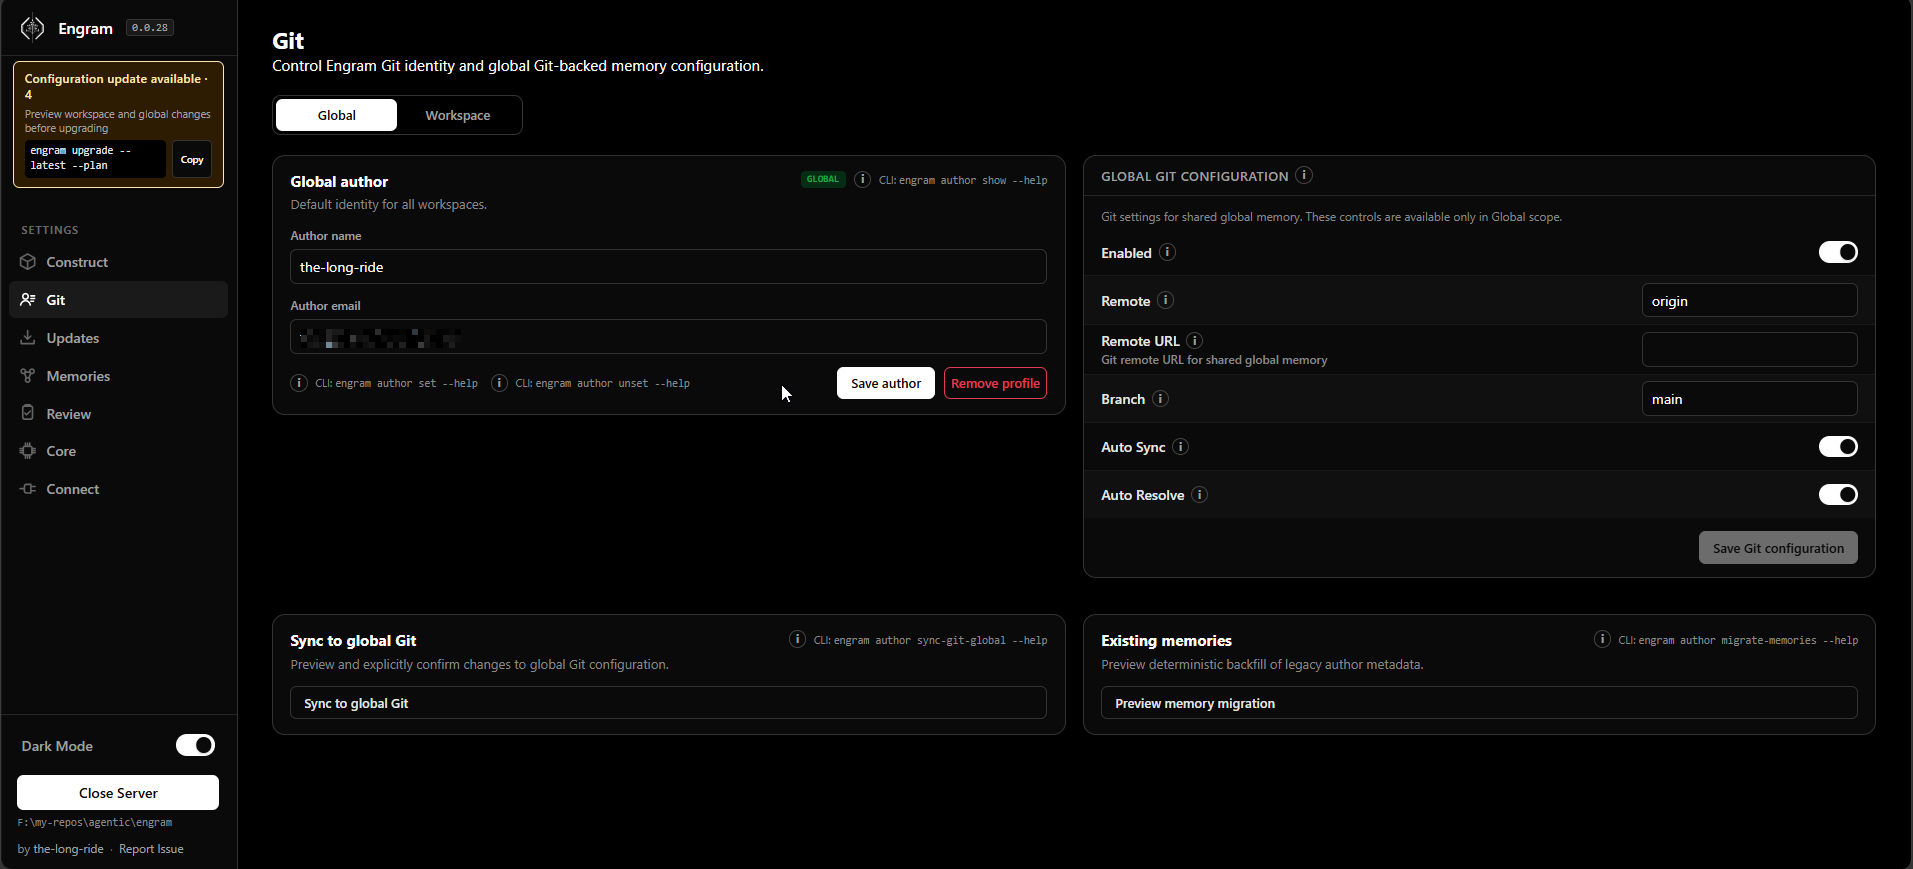Viewport: 1913px width, 869px height.
Task: Click info icon next to Auto Sync label
Action: (1180, 446)
